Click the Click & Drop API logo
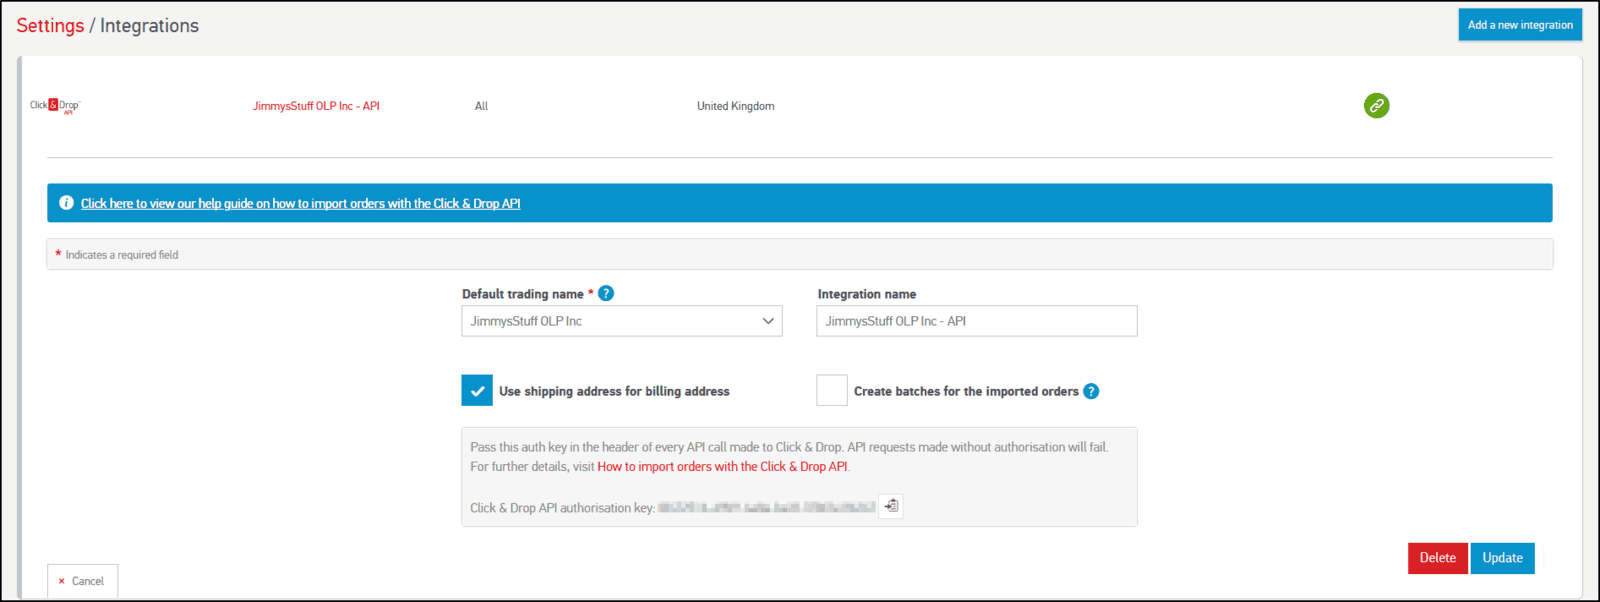 click(x=55, y=106)
